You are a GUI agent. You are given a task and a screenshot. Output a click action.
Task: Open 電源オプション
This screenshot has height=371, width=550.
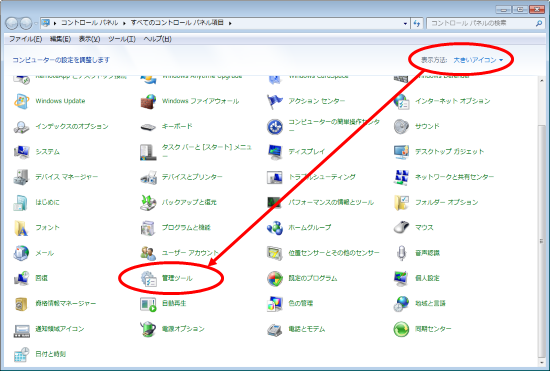[172, 329]
